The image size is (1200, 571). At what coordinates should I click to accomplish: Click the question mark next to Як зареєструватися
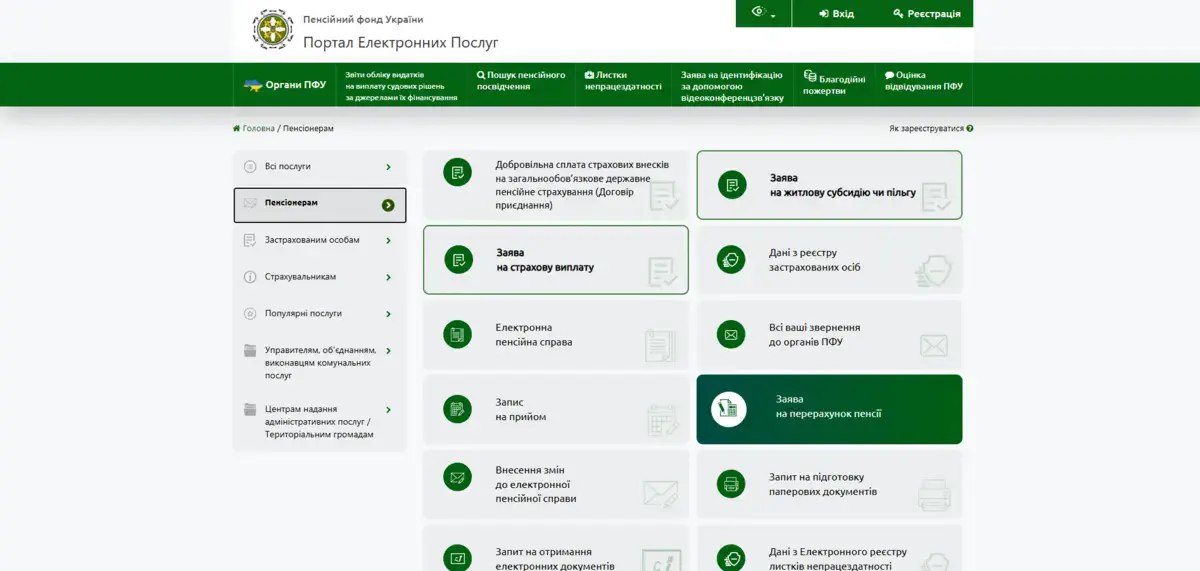970,129
